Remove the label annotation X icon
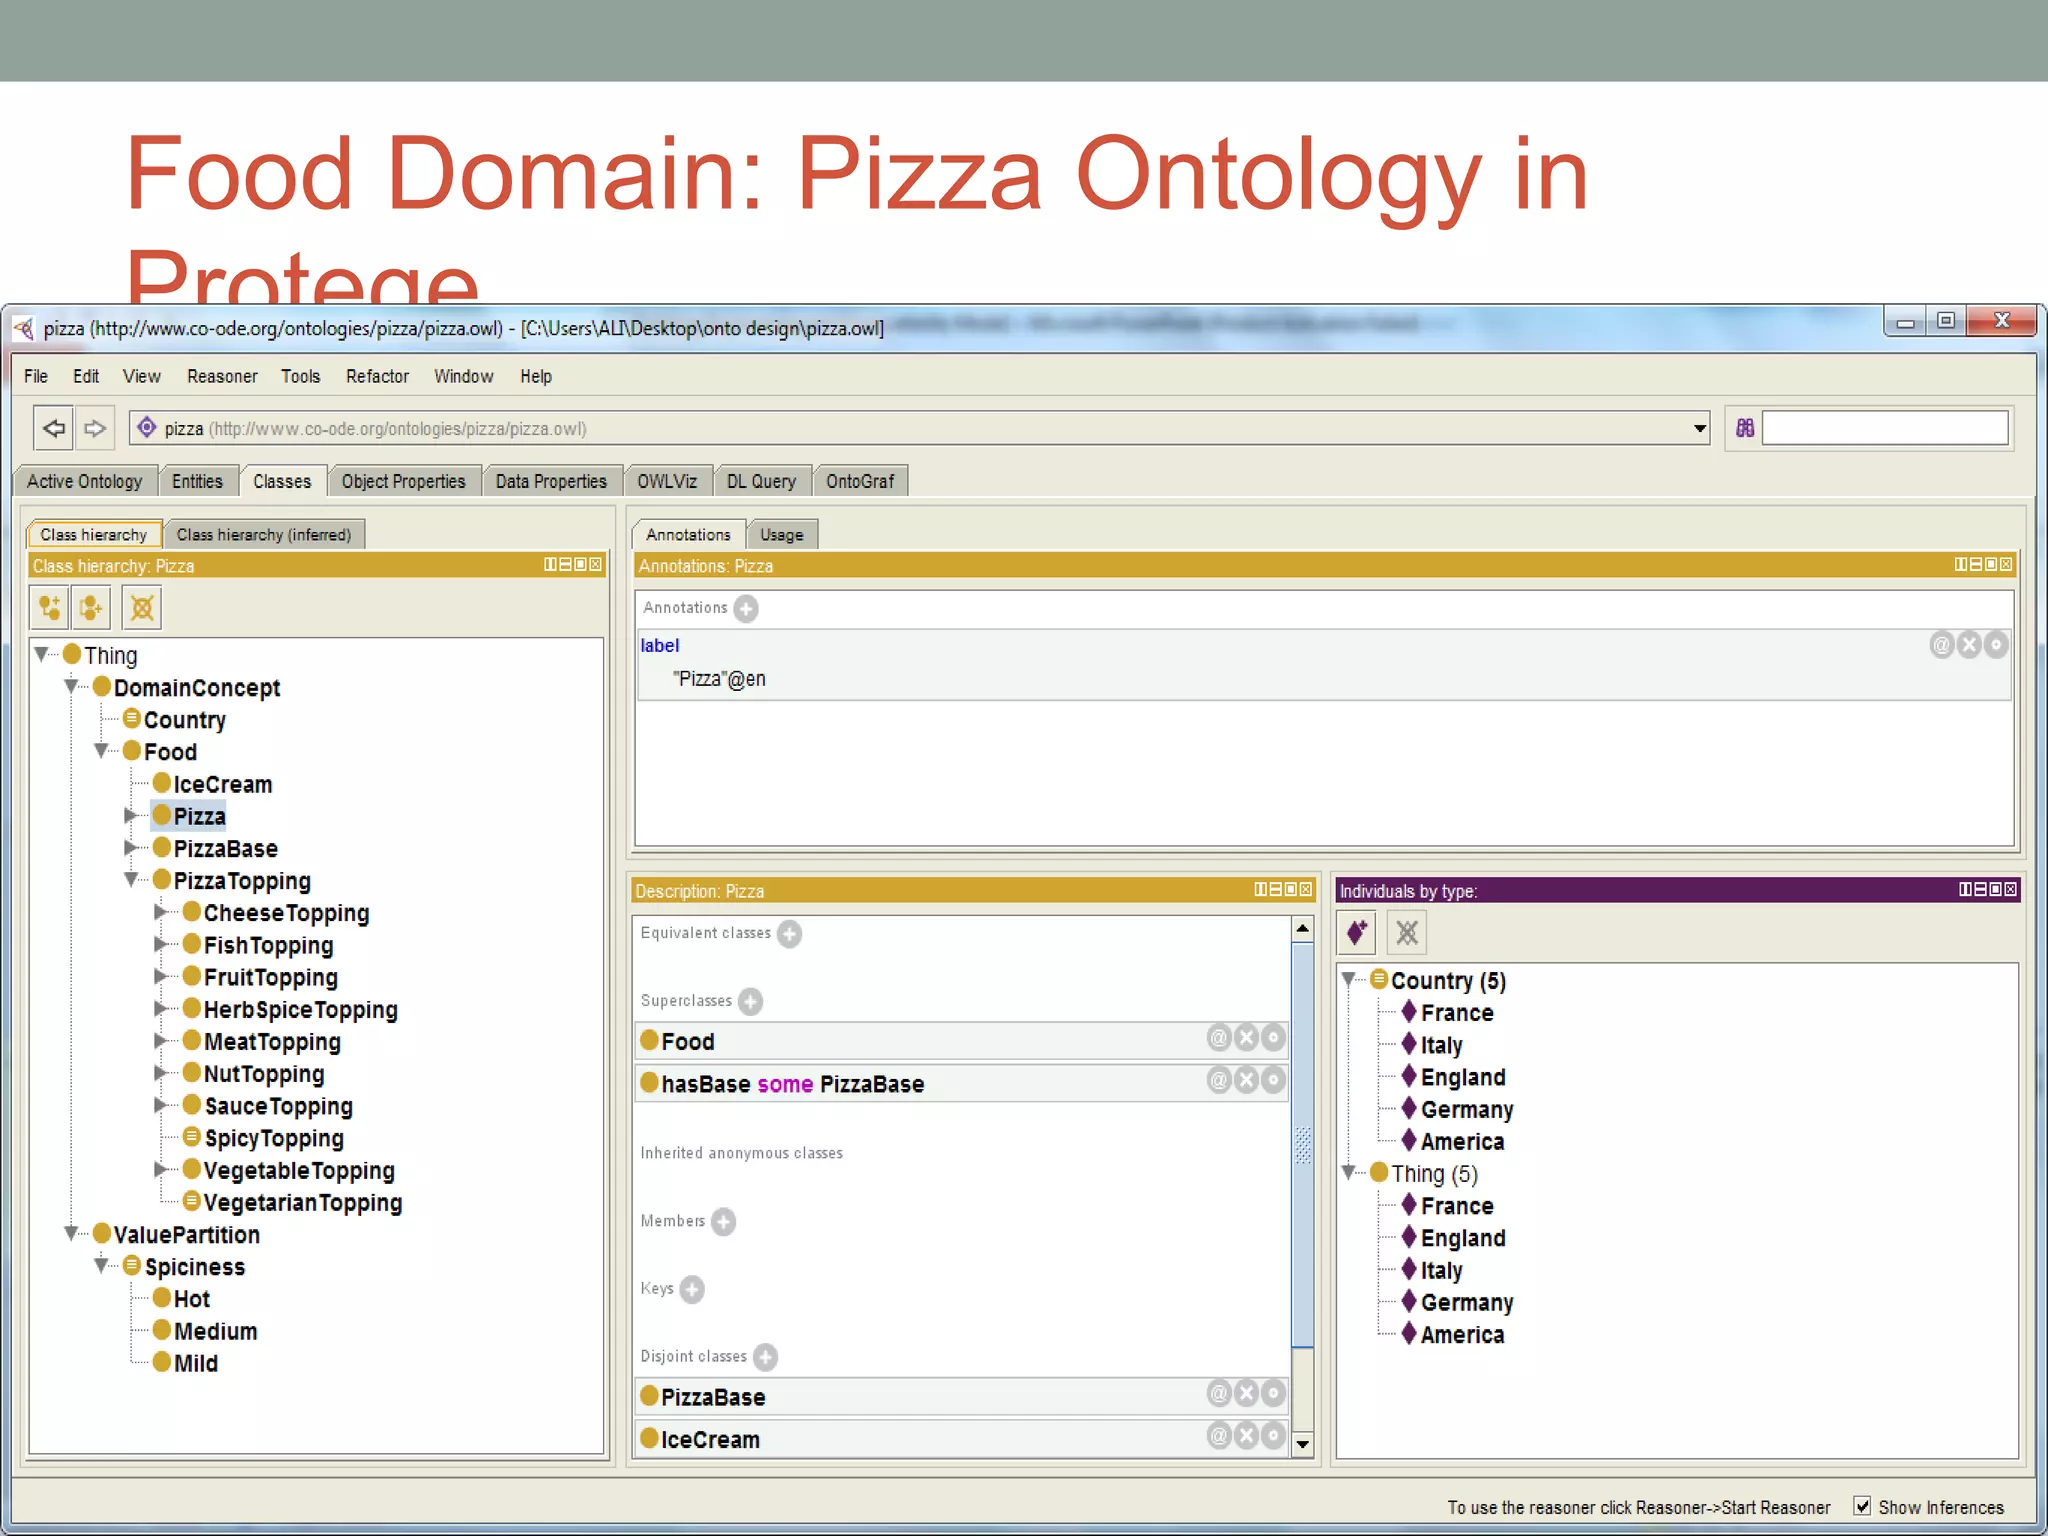 pos(1969,645)
